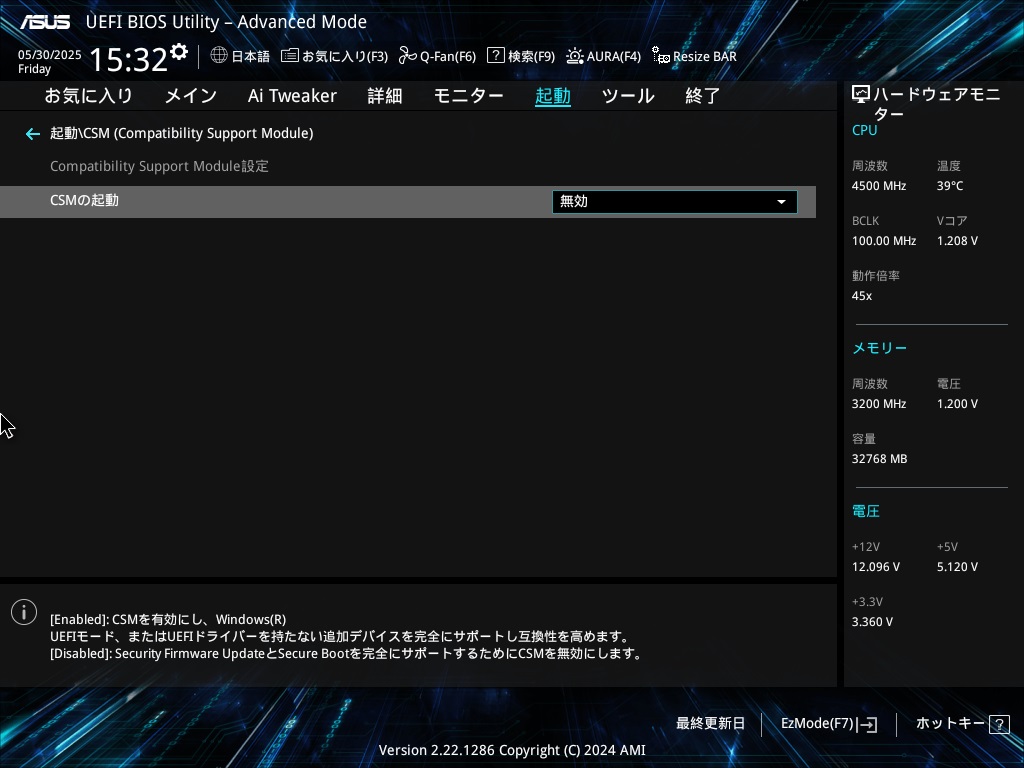Click the メモリー section heading
This screenshot has width=1024, height=768.
coord(880,348)
